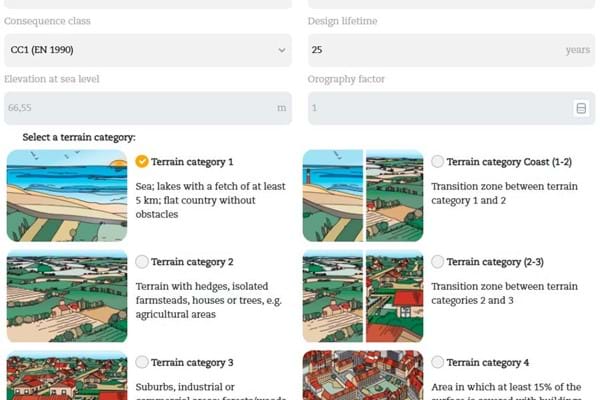Pick Terrain category (2-3) radio button
The width and height of the screenshot is (600, 400).
(437, 262)
